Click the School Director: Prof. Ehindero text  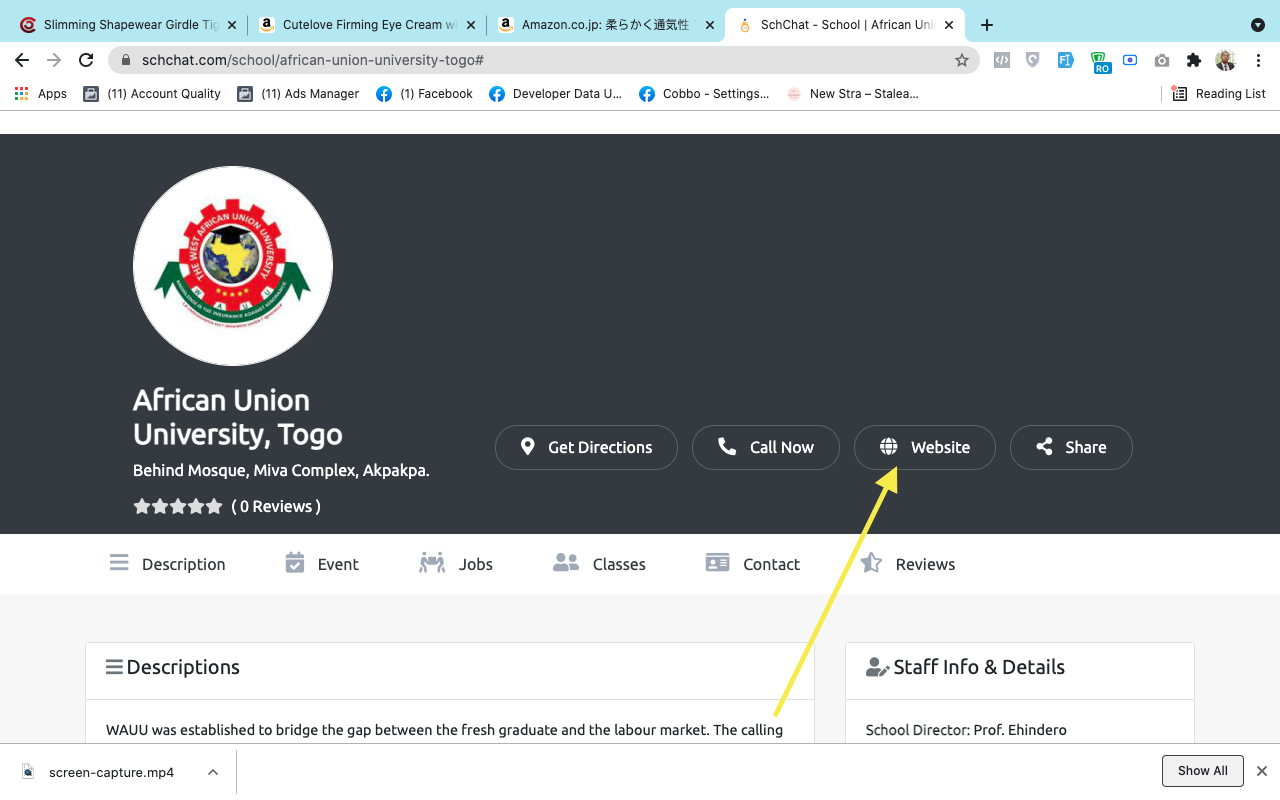[x=966, y=730]
